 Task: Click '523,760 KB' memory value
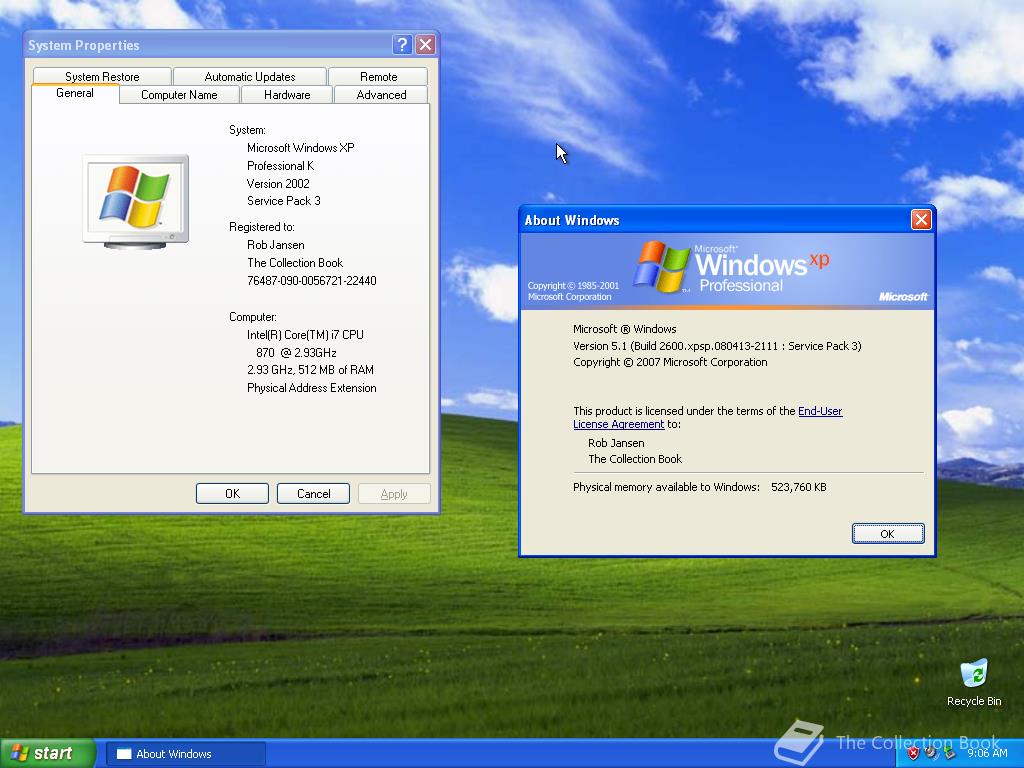(x=799, y=487)
